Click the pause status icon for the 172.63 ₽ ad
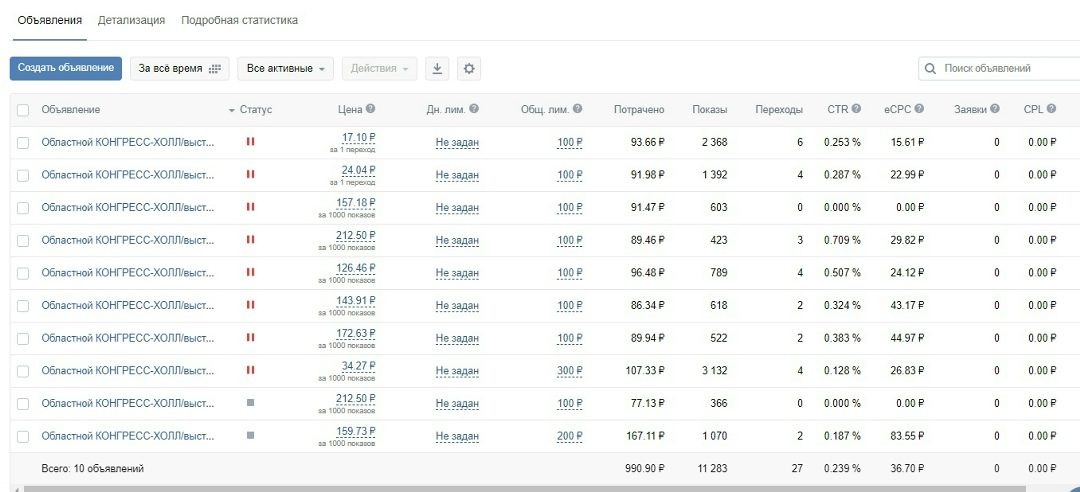This screenshot has height=492, width=1080. 250,337
